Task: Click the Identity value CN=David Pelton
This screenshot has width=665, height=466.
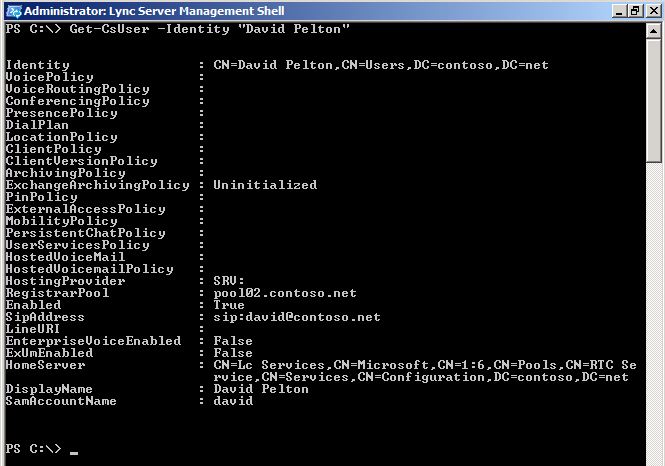Action: pos(381,65)
